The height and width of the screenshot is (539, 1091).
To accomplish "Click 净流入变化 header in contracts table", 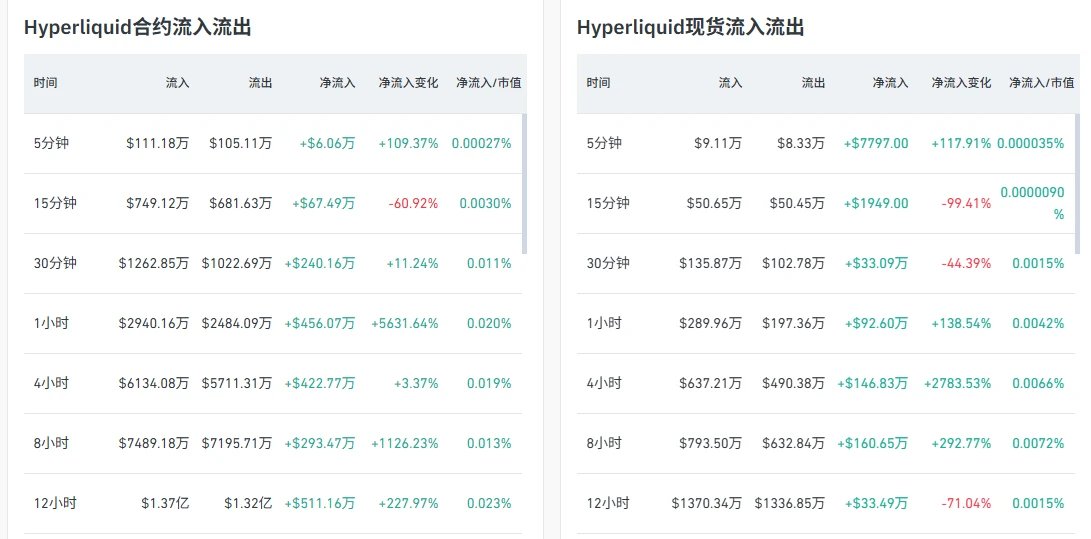I will [x=408, y=83].
